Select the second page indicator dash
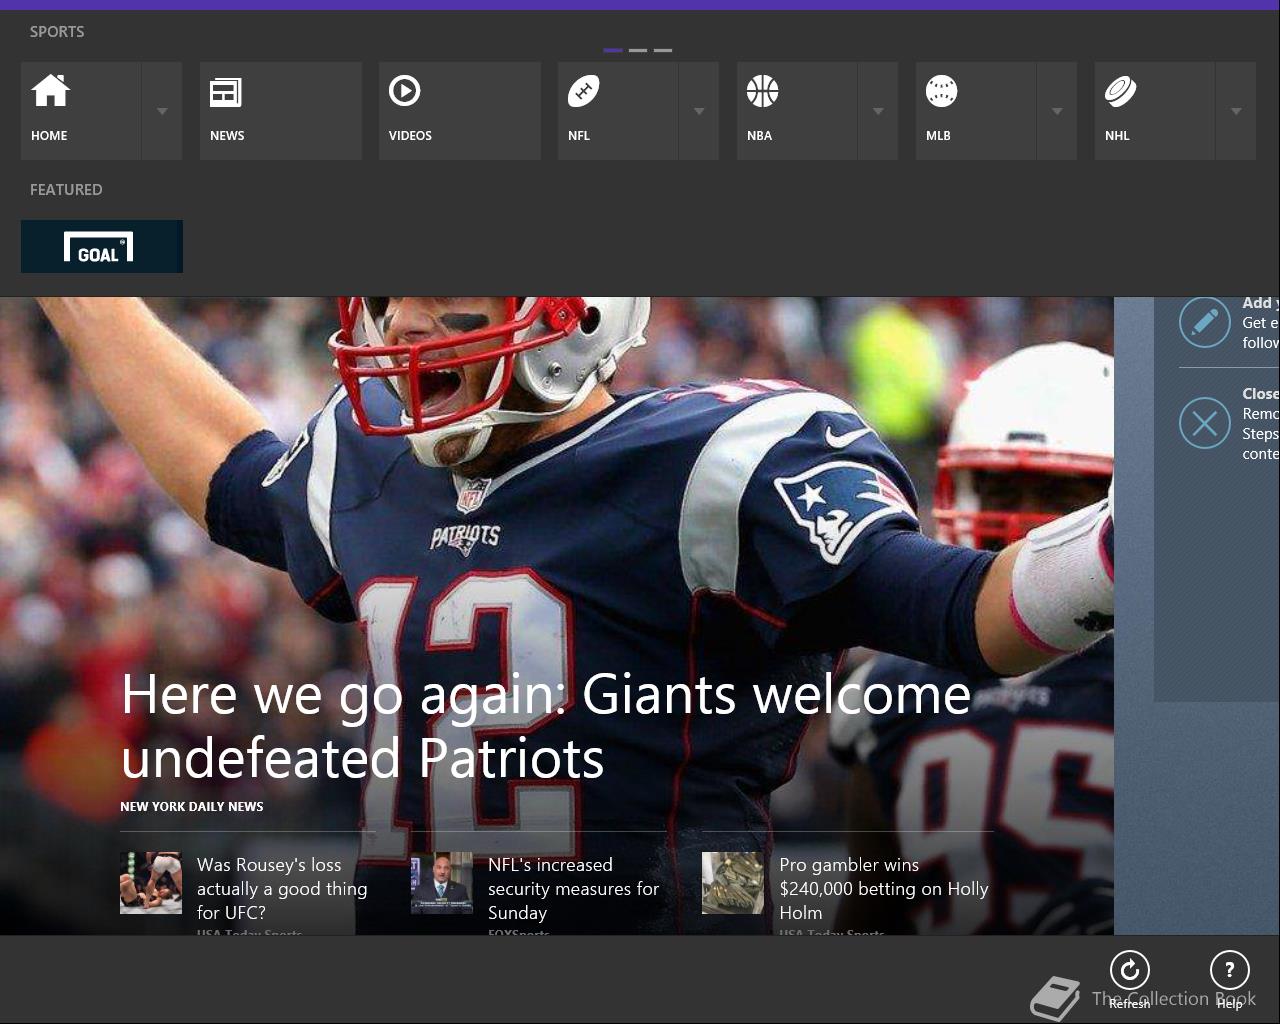This screenshot has width=1280, height=1024. [638, 50]
